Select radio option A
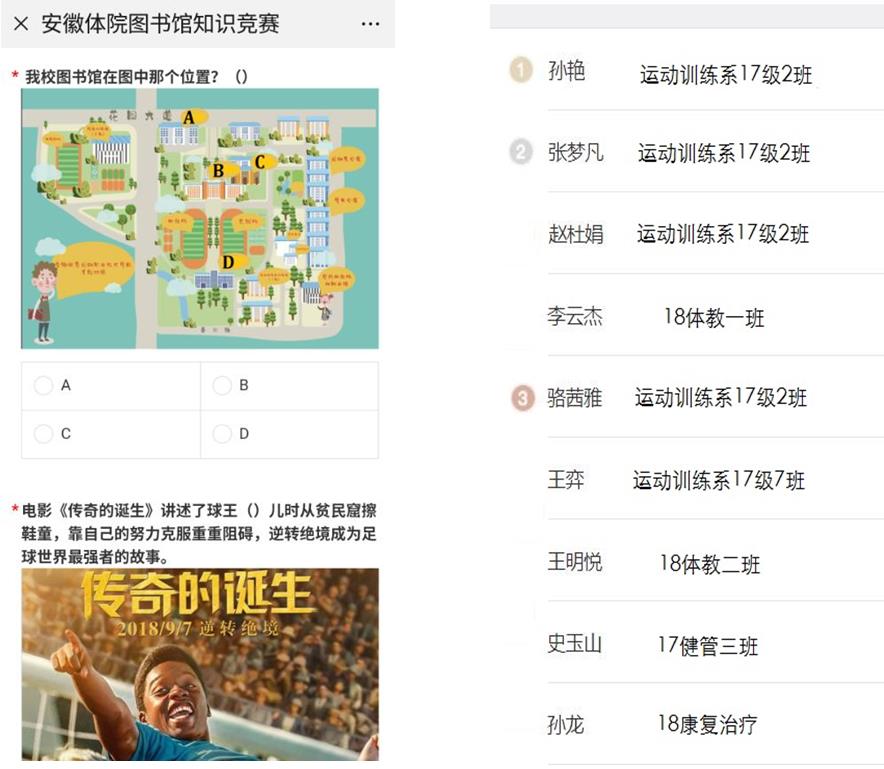 [x=43, y=386]
